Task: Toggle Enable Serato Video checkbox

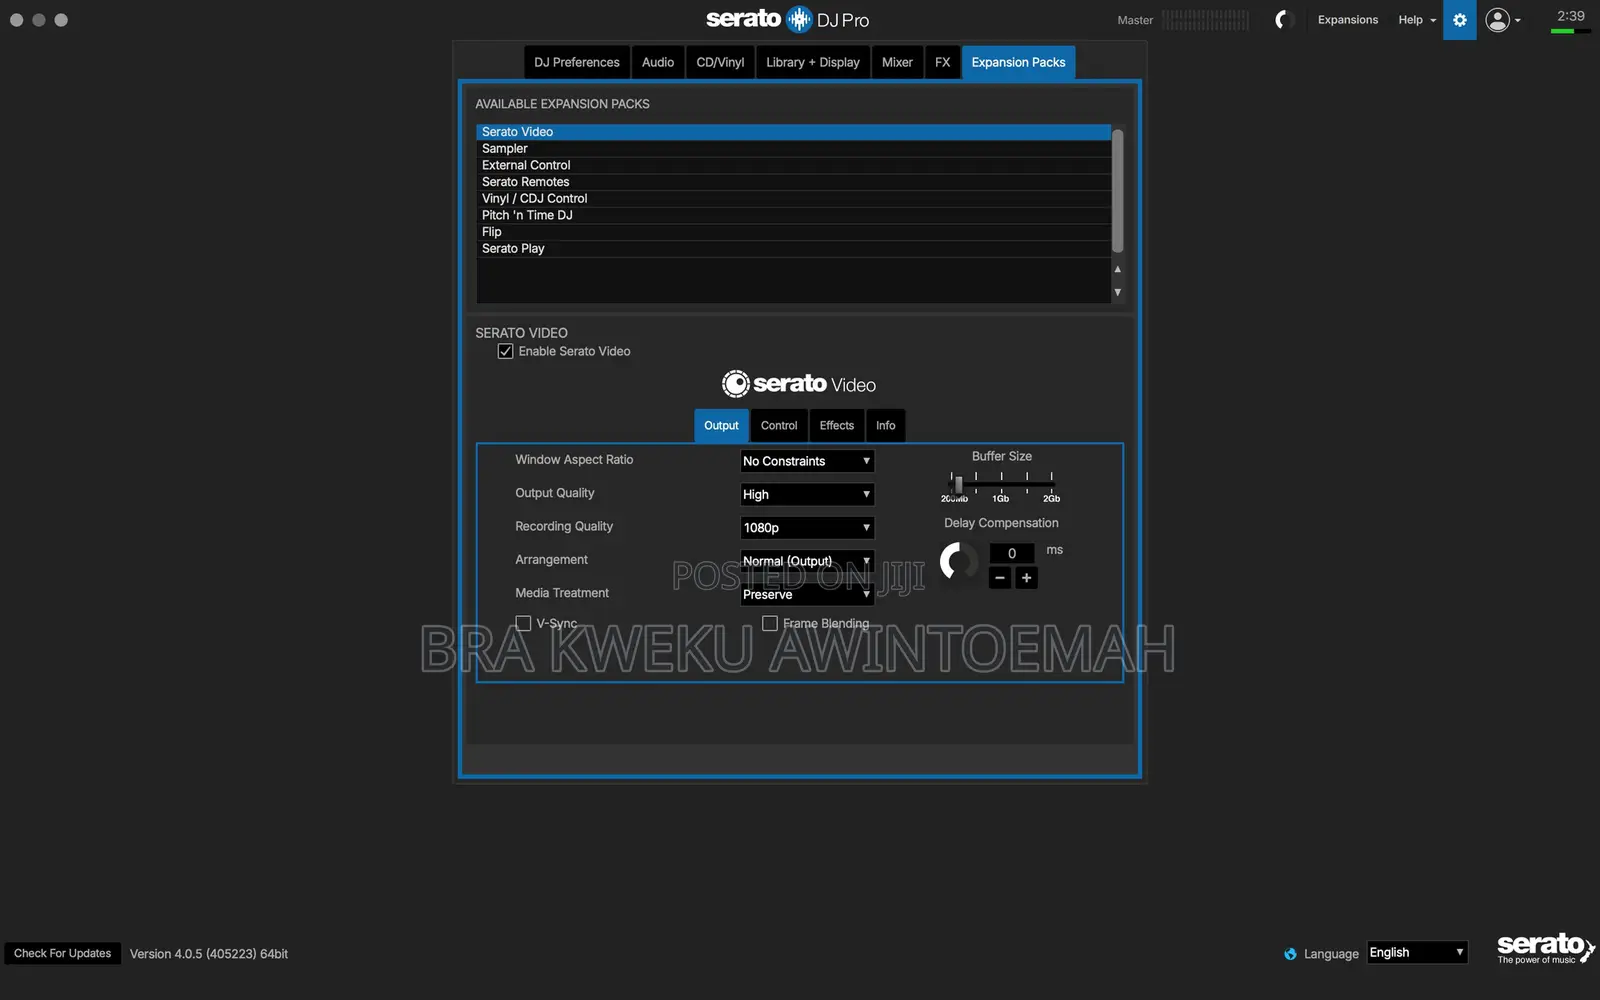Action: [506, 351]
